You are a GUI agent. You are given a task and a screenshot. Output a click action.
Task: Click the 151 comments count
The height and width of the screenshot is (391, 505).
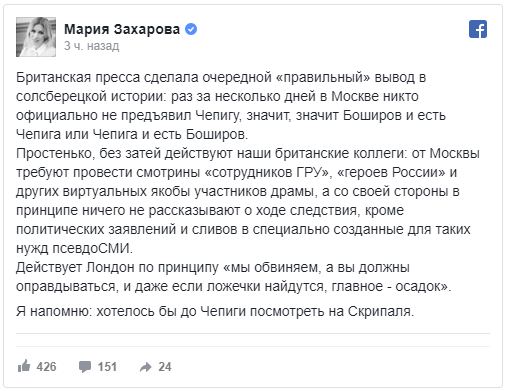[107, 367]
